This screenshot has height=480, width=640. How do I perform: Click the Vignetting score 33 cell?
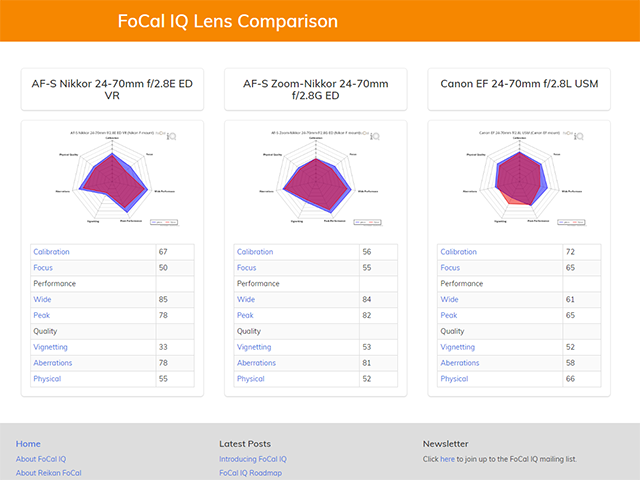(x=175, y=347)
